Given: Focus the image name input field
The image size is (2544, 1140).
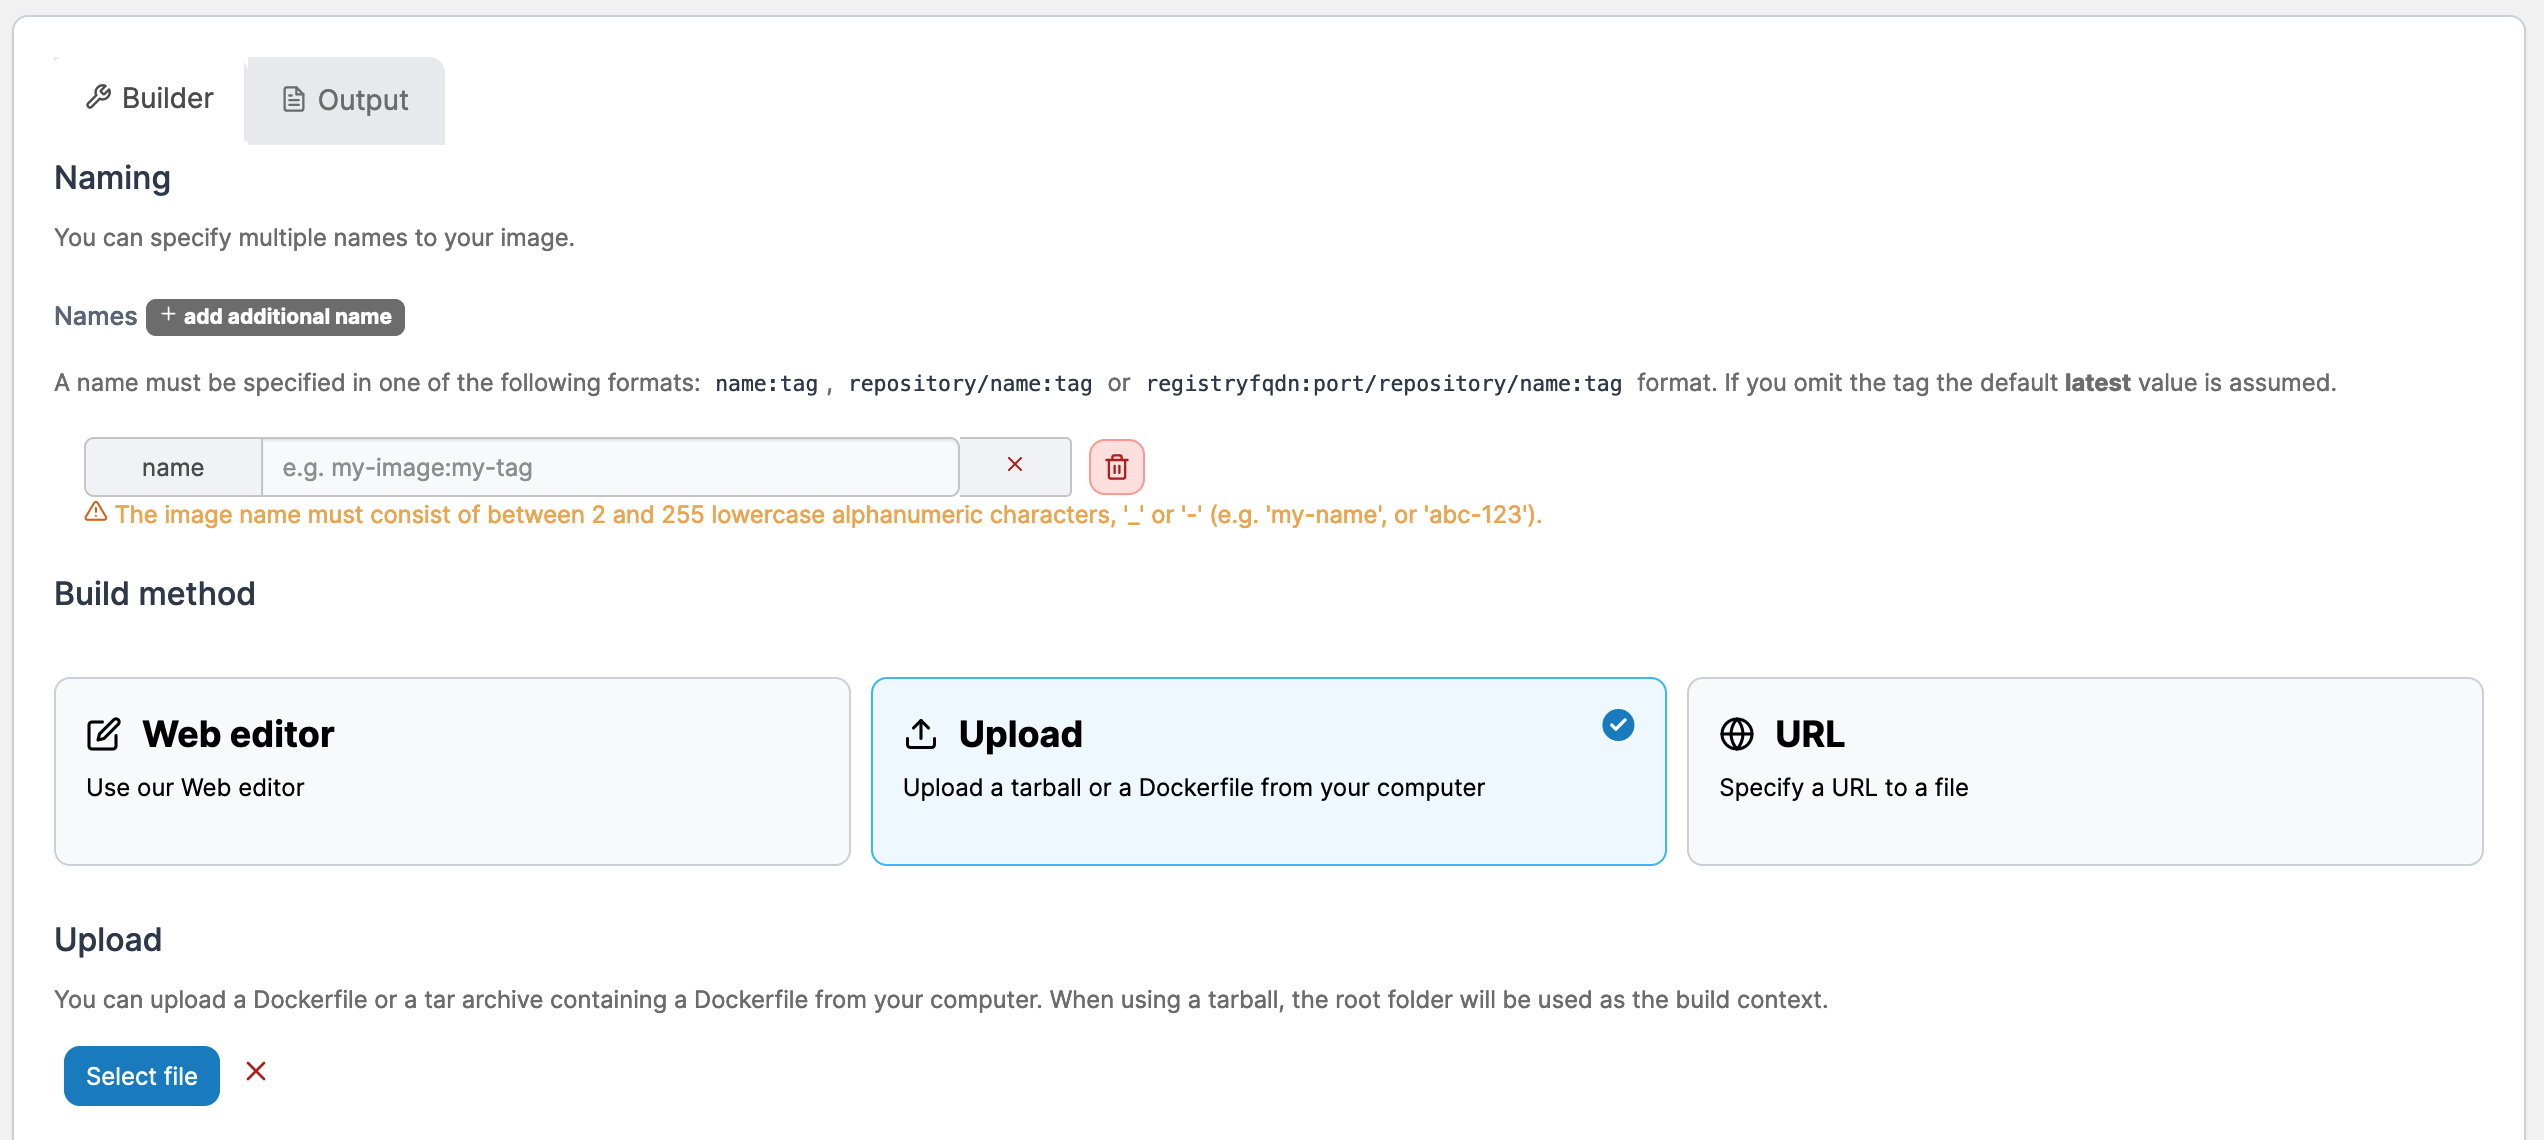Looking at the screenshot, I should click(x=610, y=467).
